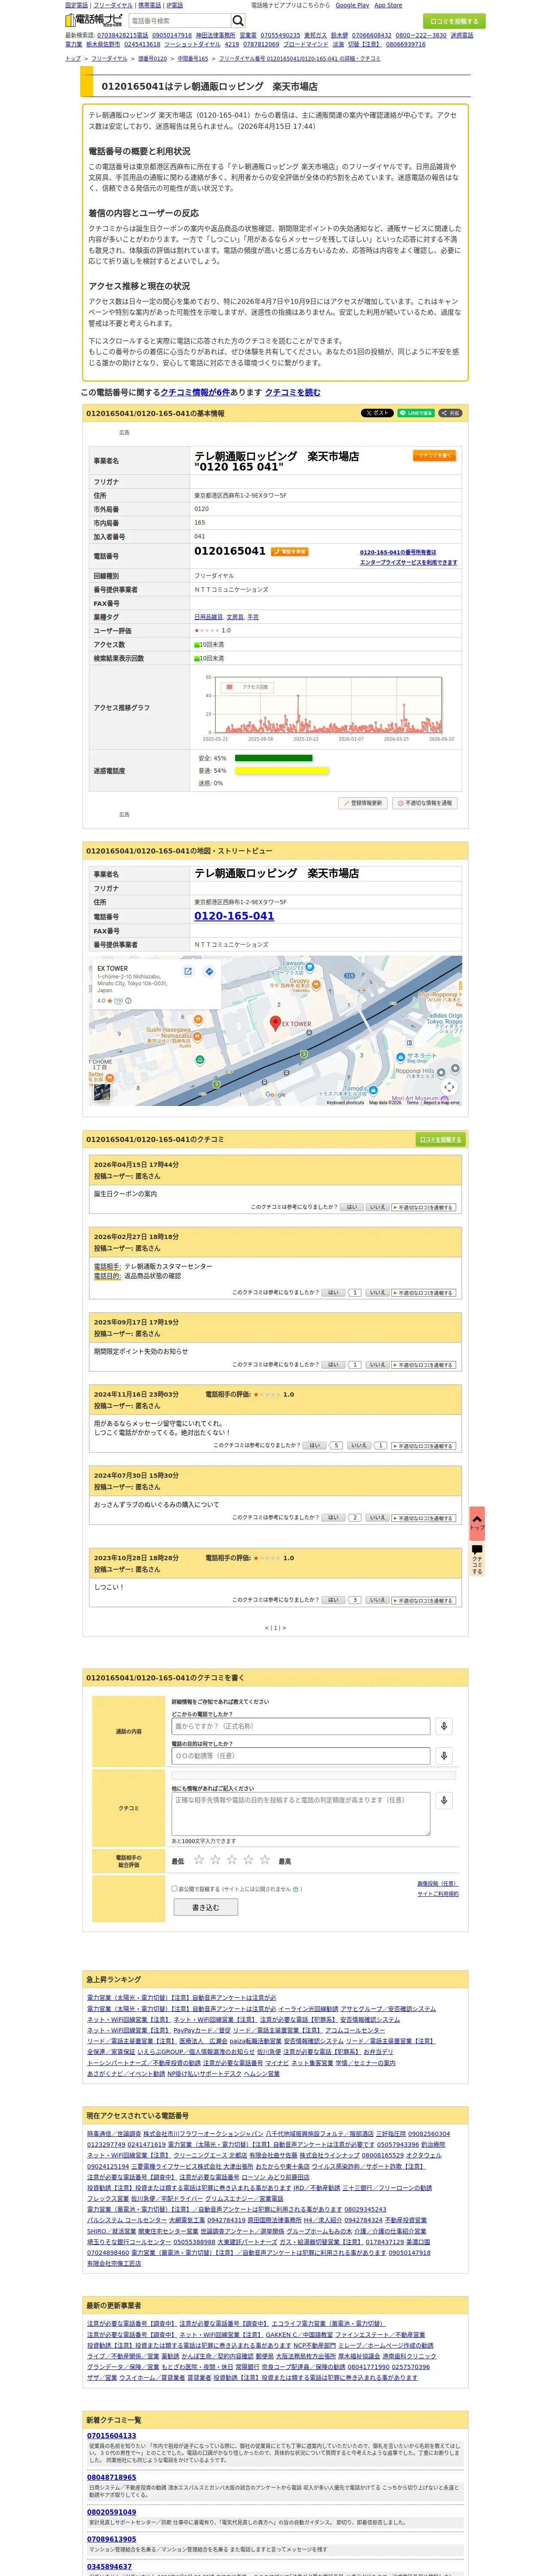The height and width of the screenshot is (2576, 551).
Task: Click green 口コミを投稿する button in page header
Action: [454, 21]
